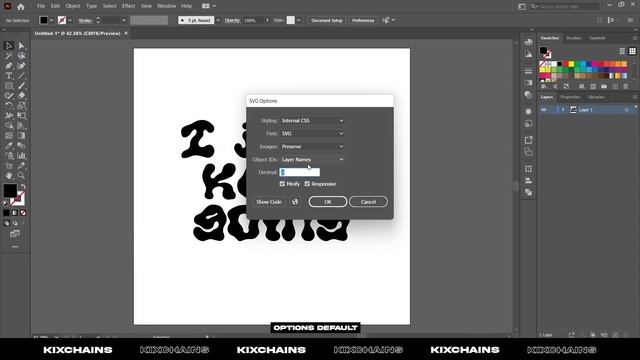The width and height of the screenshot is (640, 360).
Task: Click the Search Adobe Help field
Action: click(569, 6)
